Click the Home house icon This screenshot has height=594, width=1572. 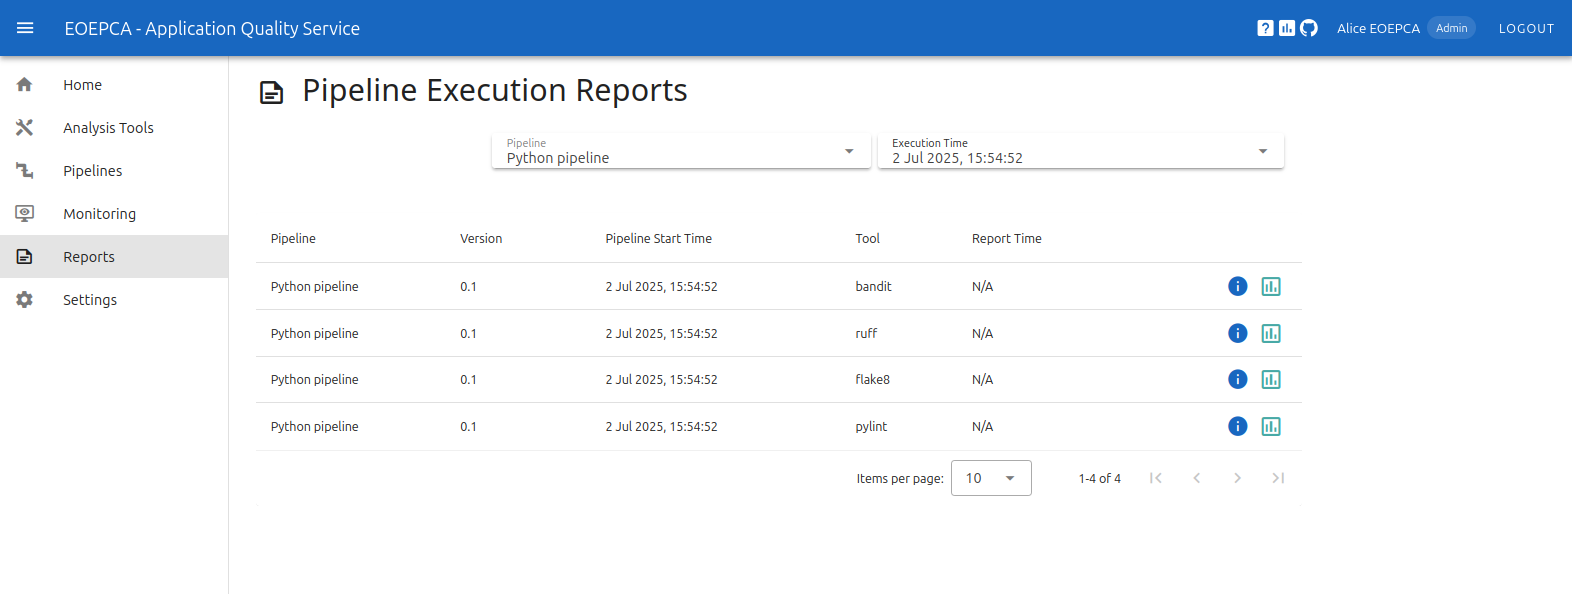[x=25, y=85]
